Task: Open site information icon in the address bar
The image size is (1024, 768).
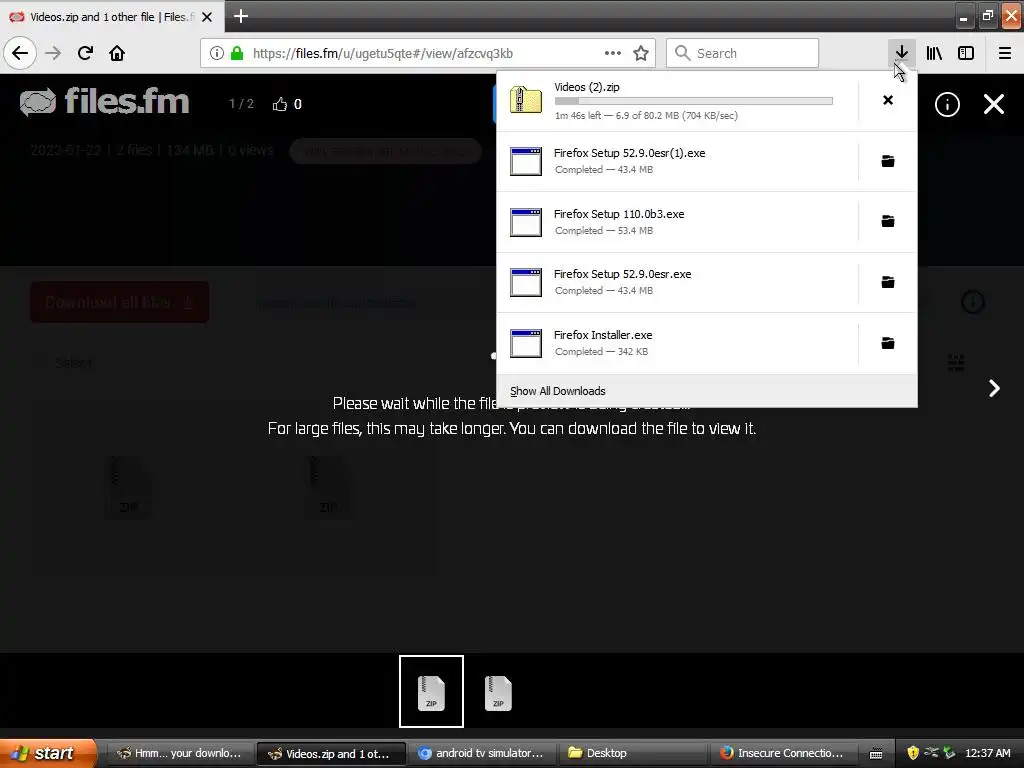Action: (x=217, y=54)
